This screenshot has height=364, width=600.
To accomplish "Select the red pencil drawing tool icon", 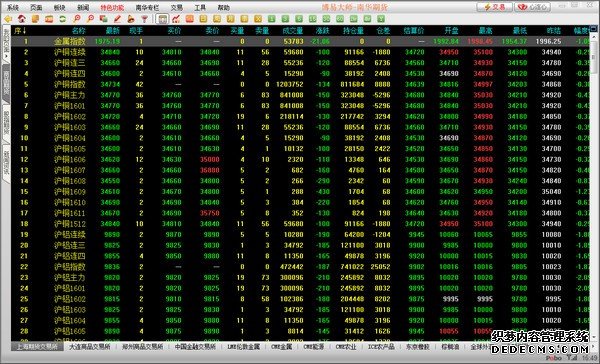I will tap(117, 19).
